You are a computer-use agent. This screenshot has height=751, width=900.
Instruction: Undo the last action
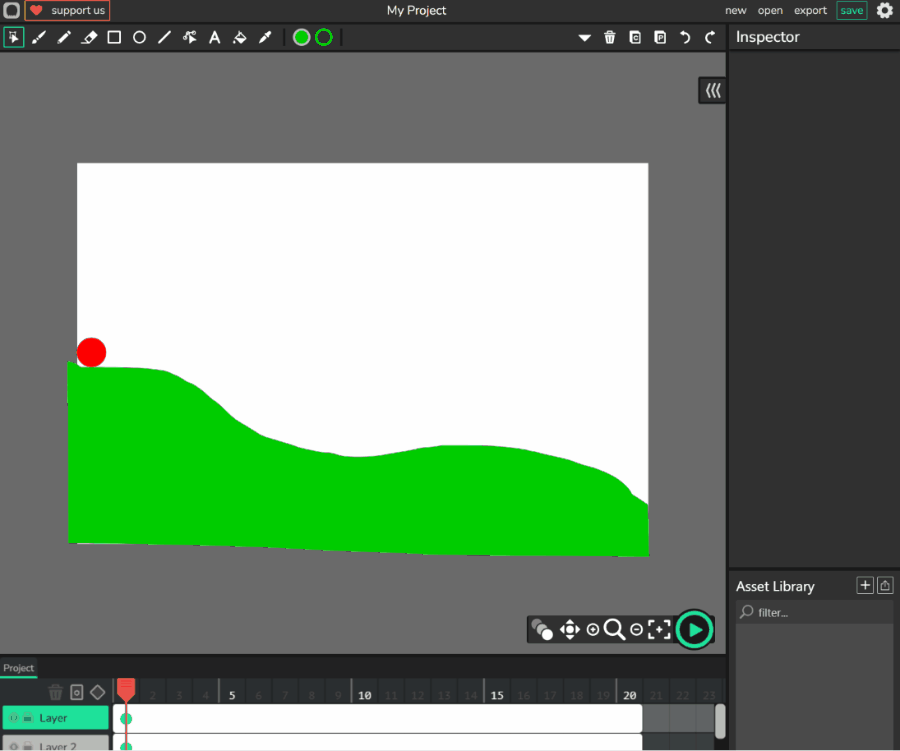point(685,37)
